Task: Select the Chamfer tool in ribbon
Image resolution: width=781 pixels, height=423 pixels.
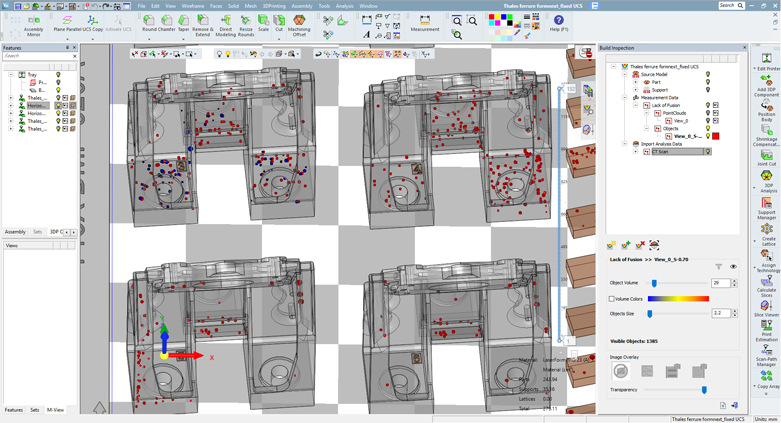Action: tap(166, 24)
